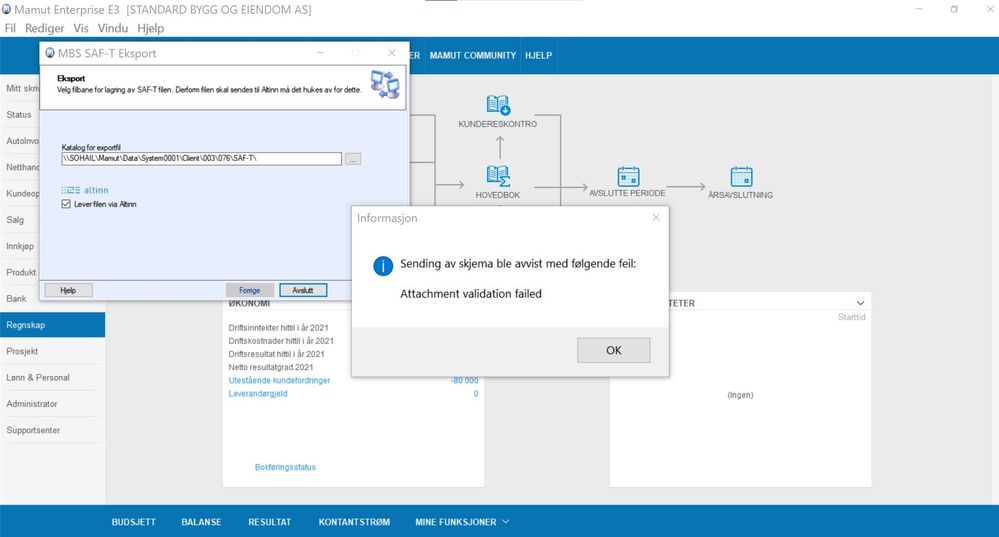The image size is (999, 537).
Task: Click the Hjelp button in SAF-T dialog
Action: tap(68, 290)
